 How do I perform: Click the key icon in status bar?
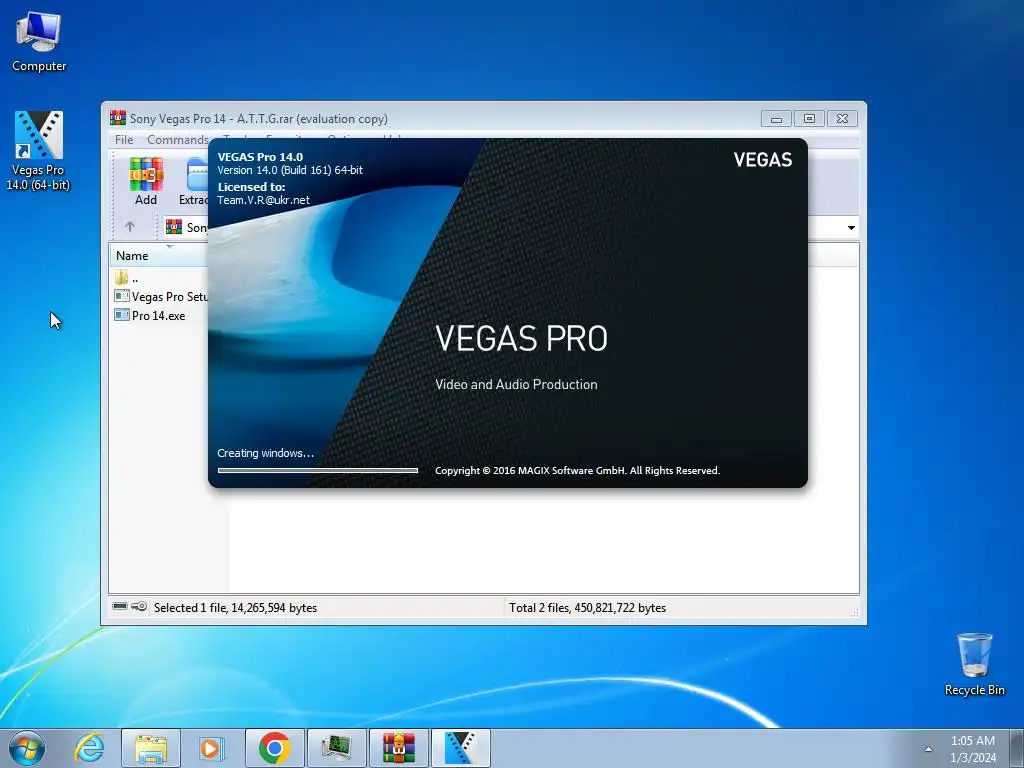(138, 606)
